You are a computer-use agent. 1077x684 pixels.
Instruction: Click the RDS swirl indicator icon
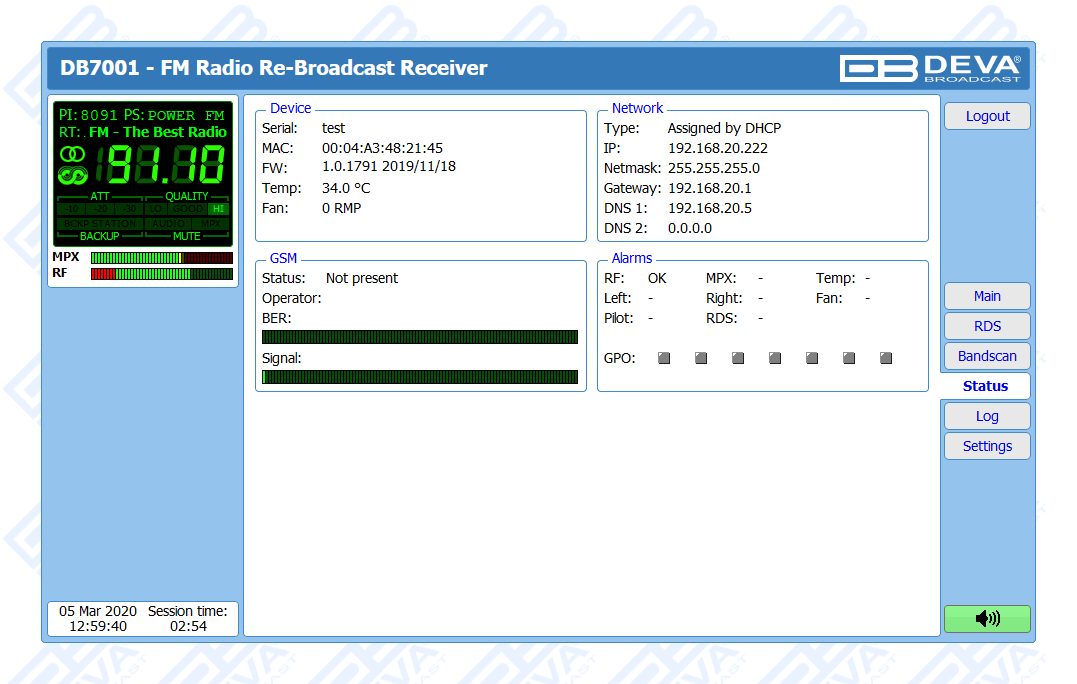click(x=72, y=176)
